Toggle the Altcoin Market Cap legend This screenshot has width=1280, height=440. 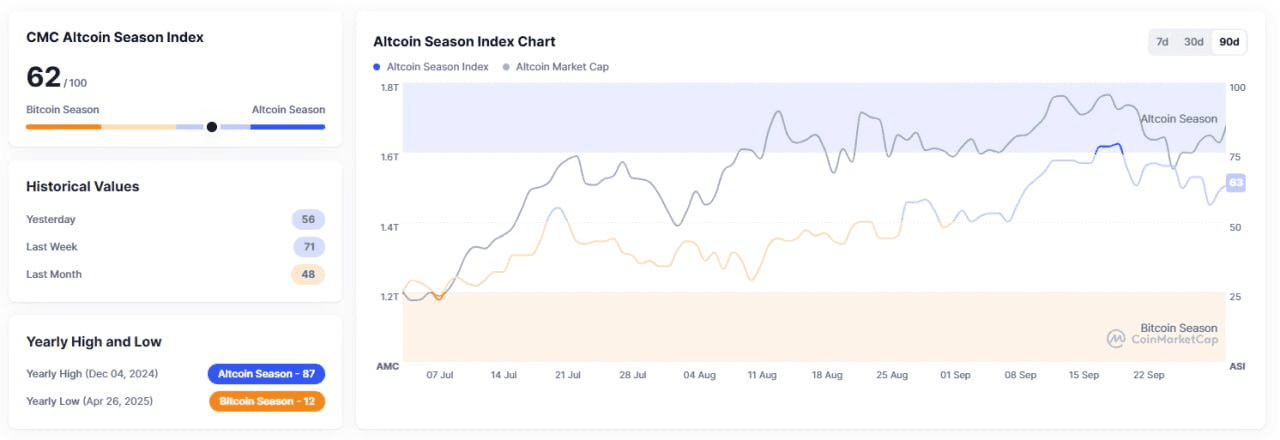(x=562, y=67)
